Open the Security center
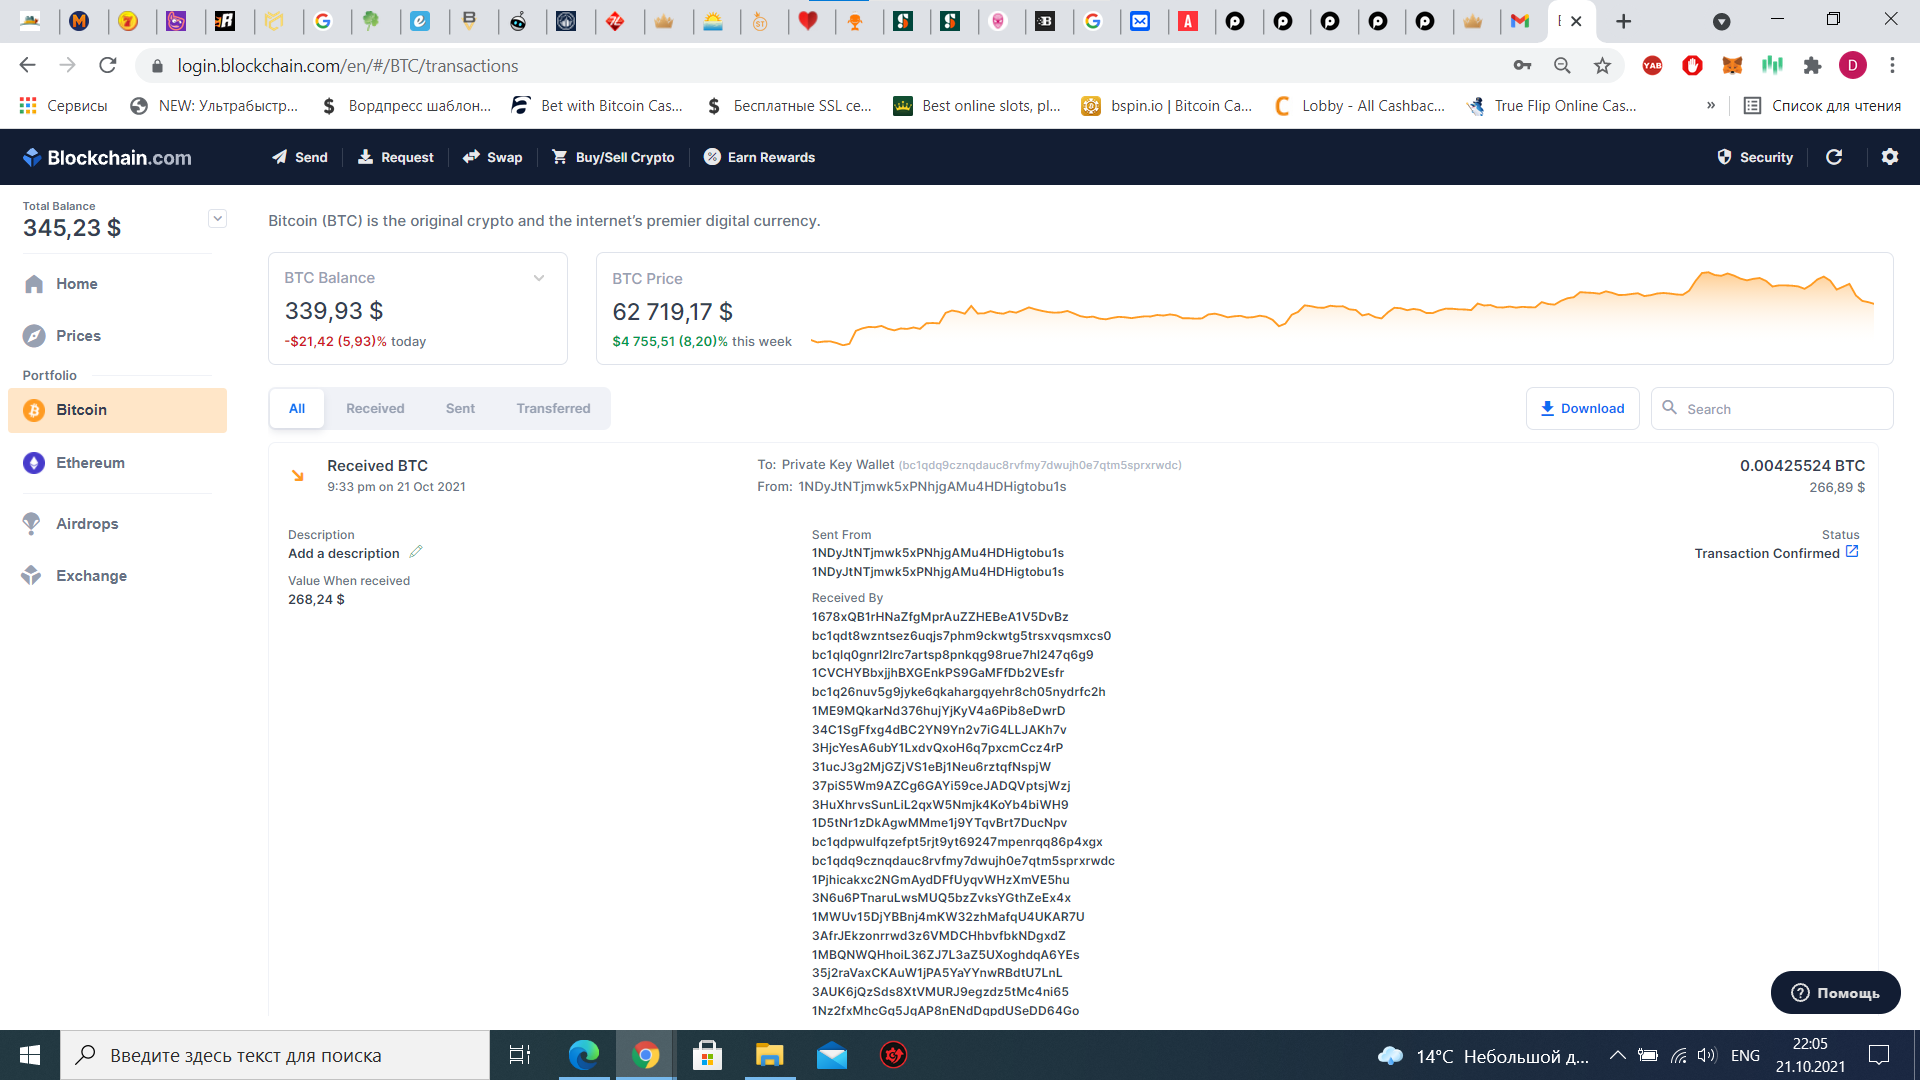This screenshot has height=1080, width=1920. [x=1755, y=157]
